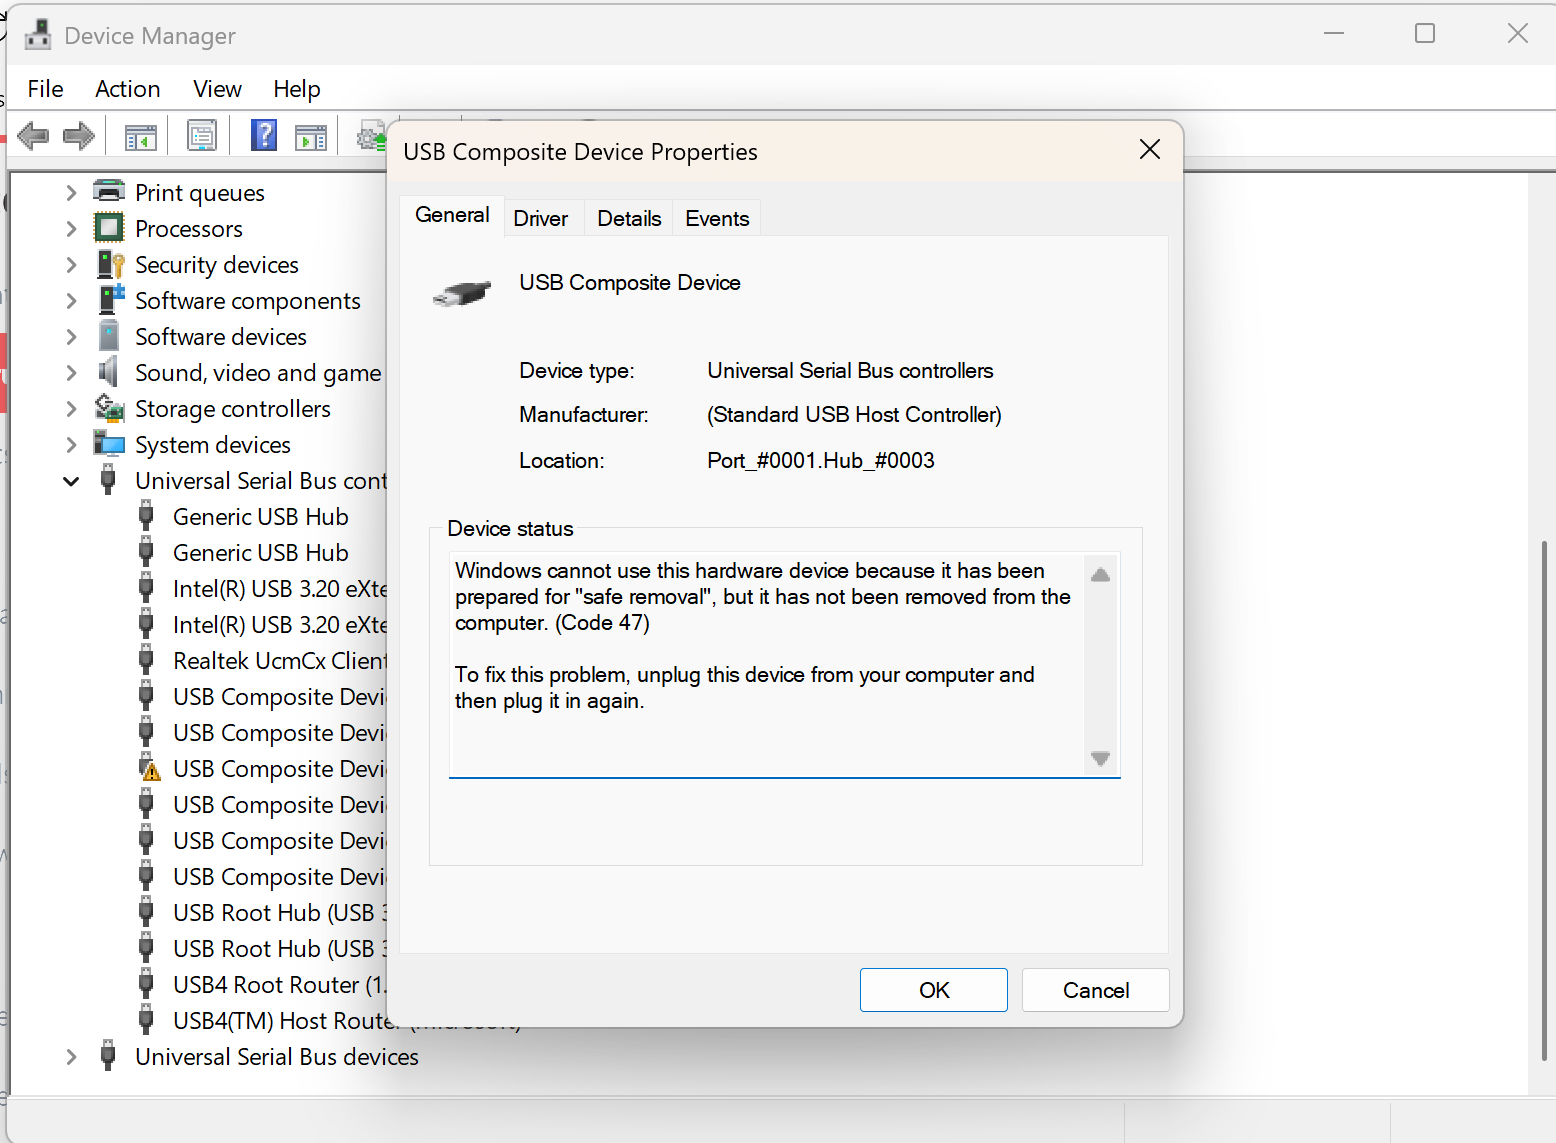Click the Sound, video and game speaker icon

[108, 372]
